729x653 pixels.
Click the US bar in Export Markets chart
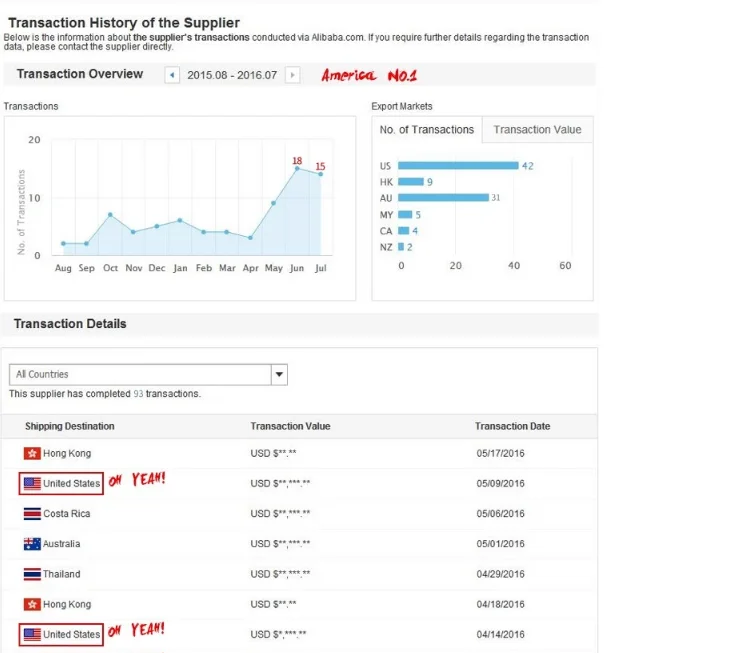pos(458,166)
